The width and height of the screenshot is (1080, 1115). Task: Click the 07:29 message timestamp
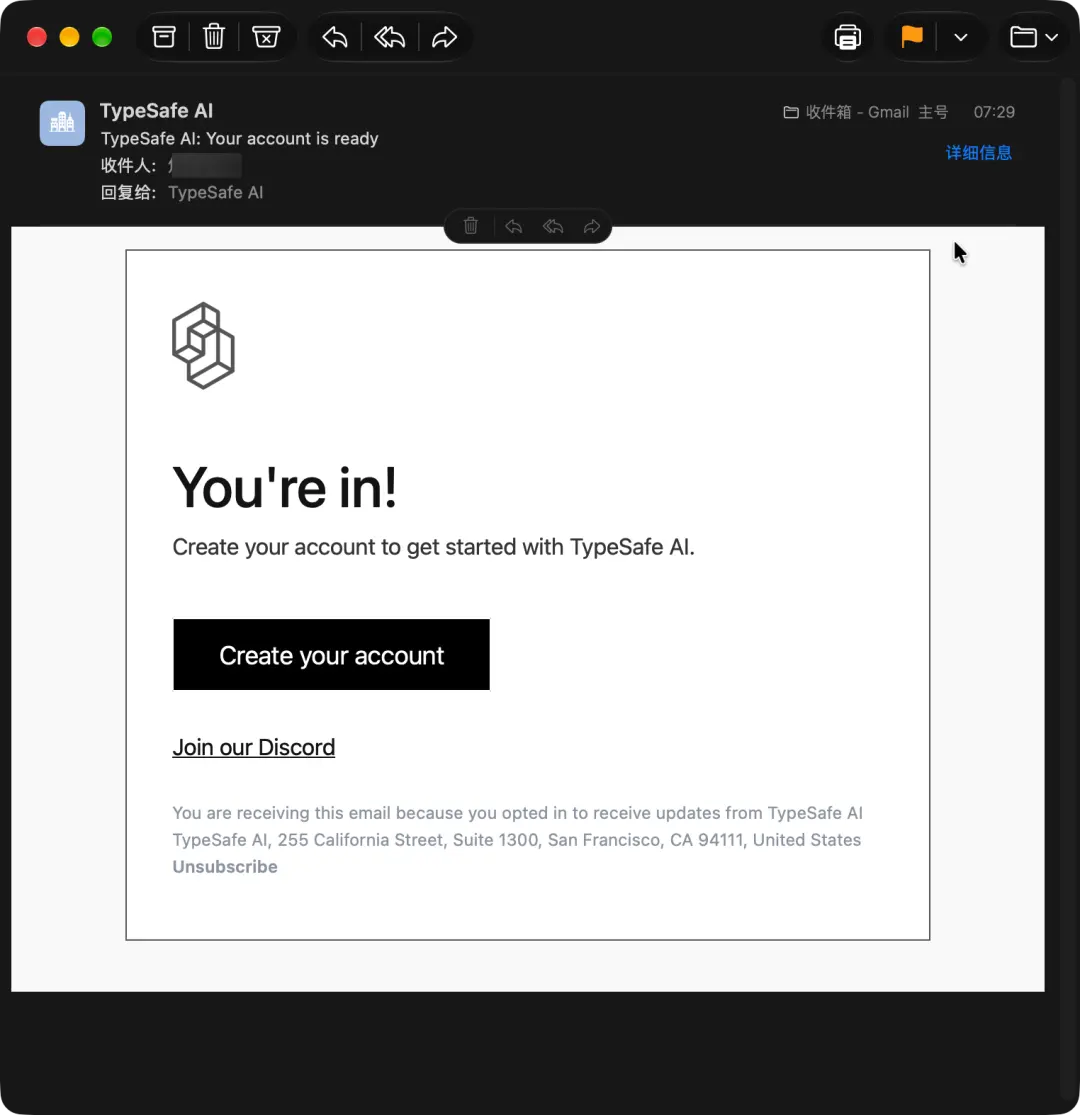pos(994,112)
